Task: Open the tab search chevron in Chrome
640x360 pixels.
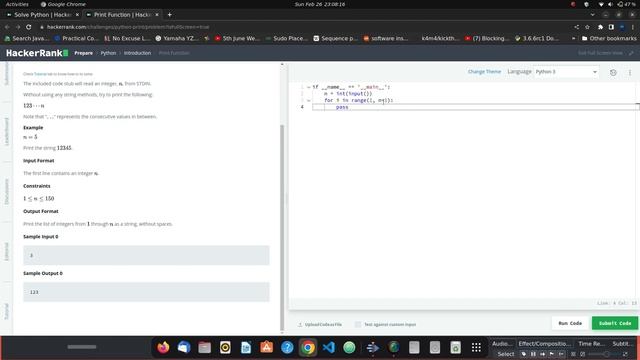Action: 593,15
